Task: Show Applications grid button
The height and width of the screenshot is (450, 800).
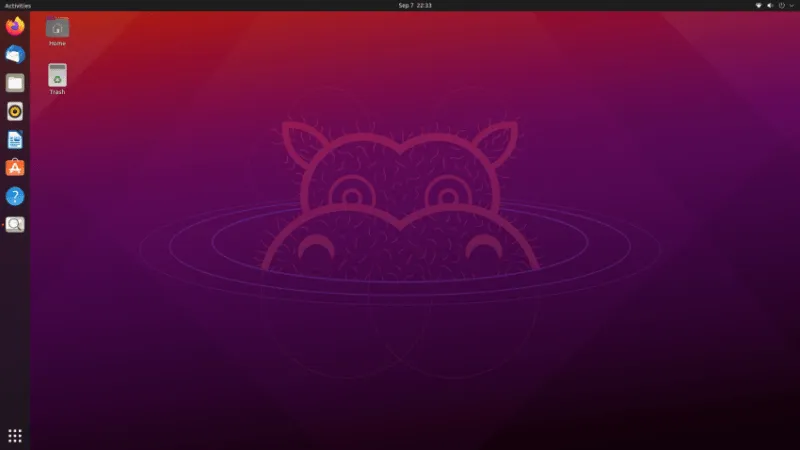Action: tap(15, 436)
